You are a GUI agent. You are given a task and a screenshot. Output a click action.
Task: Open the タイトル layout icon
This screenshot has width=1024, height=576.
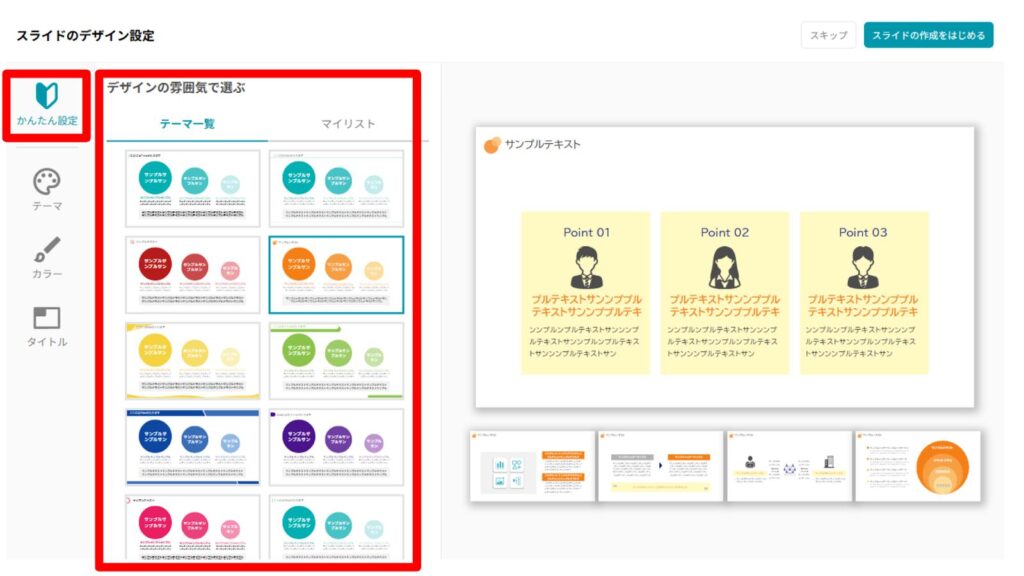point(47,318)
